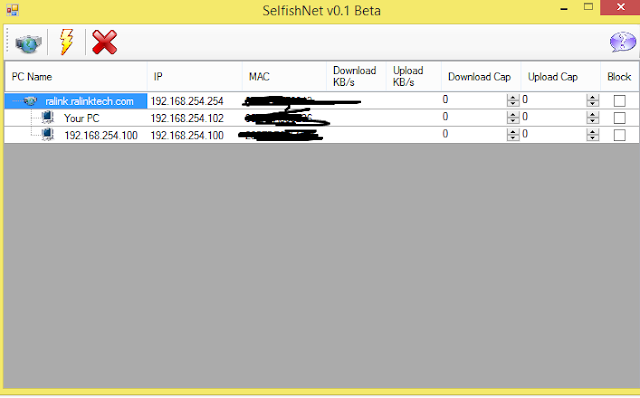Minimize the SelfishNet window
The height and width of the screenshot is (398, 640).
coord(564,9)
